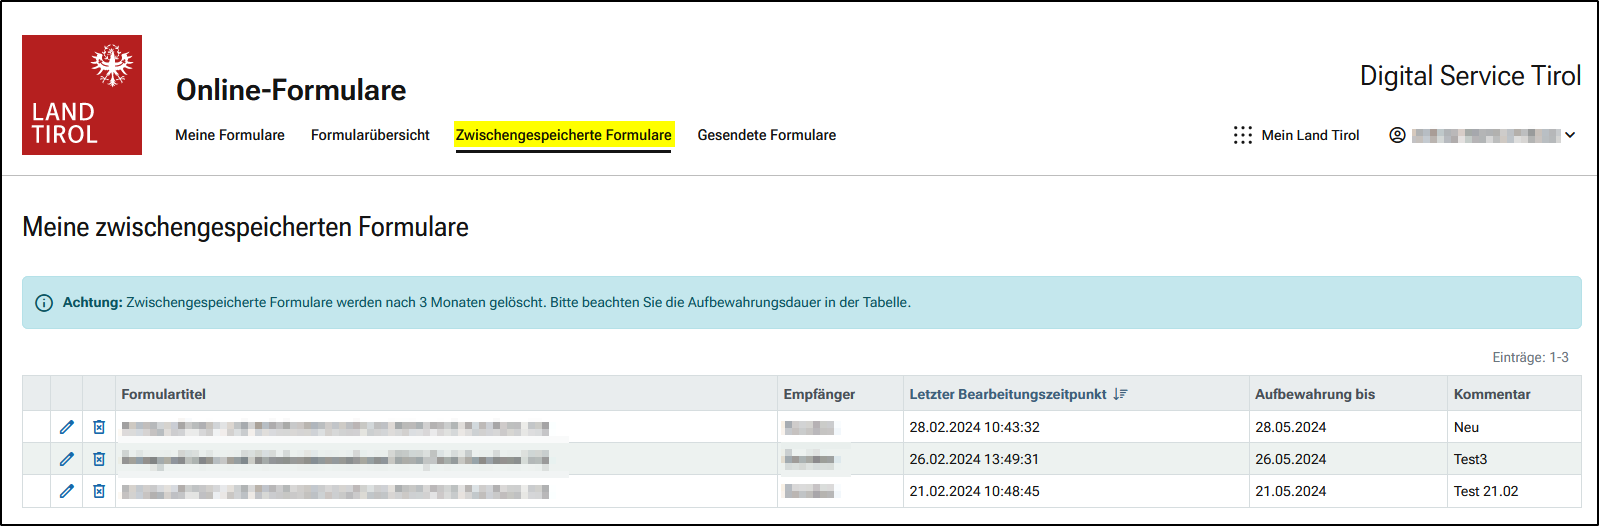
Task: Switch to the Formularübersicht tab
Action: (370, 135)
